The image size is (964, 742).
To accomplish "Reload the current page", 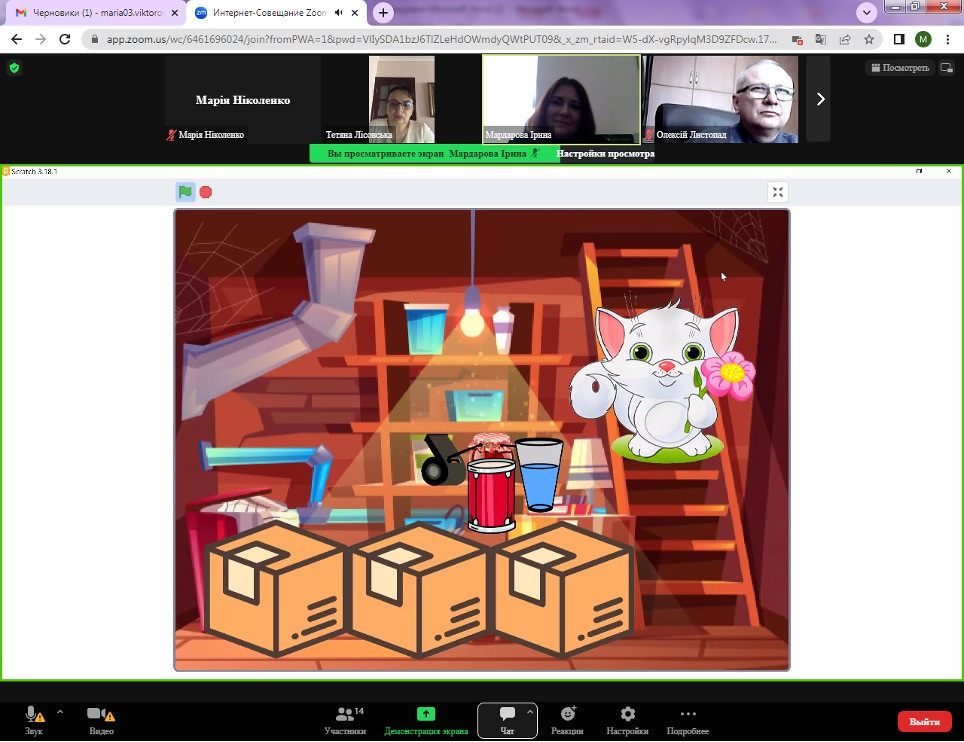I will point(65,39).
